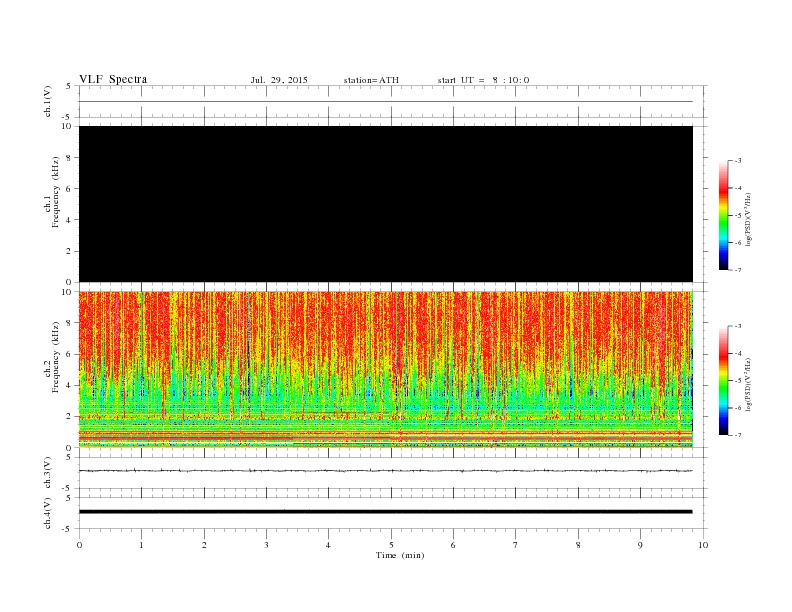The width and height of the screenshot is (792, 612).
Task: Click the ch.3 voltage trace line
Action: pos(386,471)
